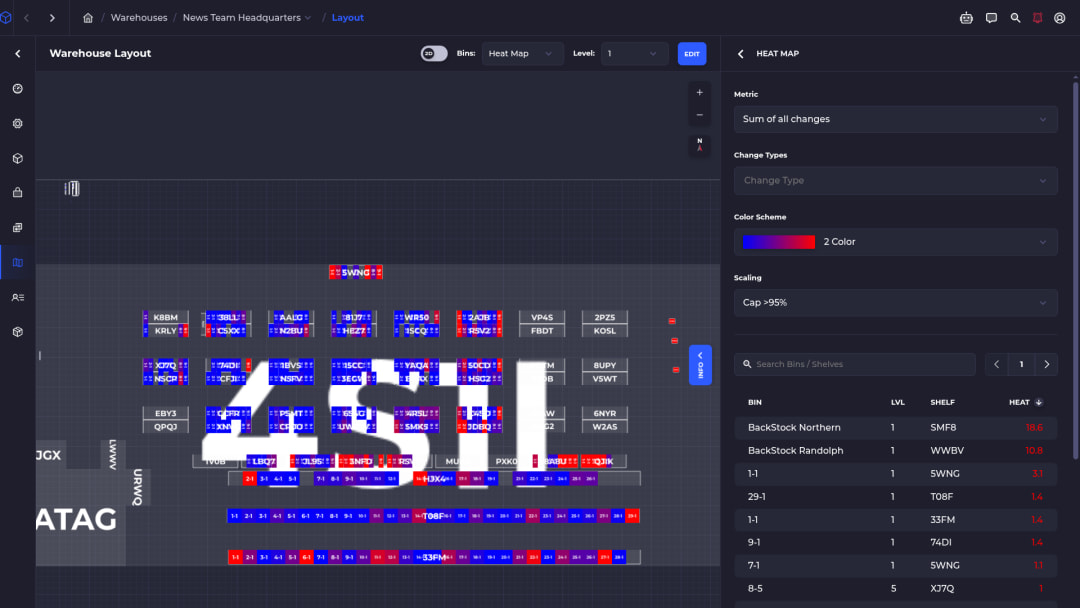The image size is (1080, 608).
Task: Open the Bins Heat Map dropdown
Action: click(x=522, y=54)
